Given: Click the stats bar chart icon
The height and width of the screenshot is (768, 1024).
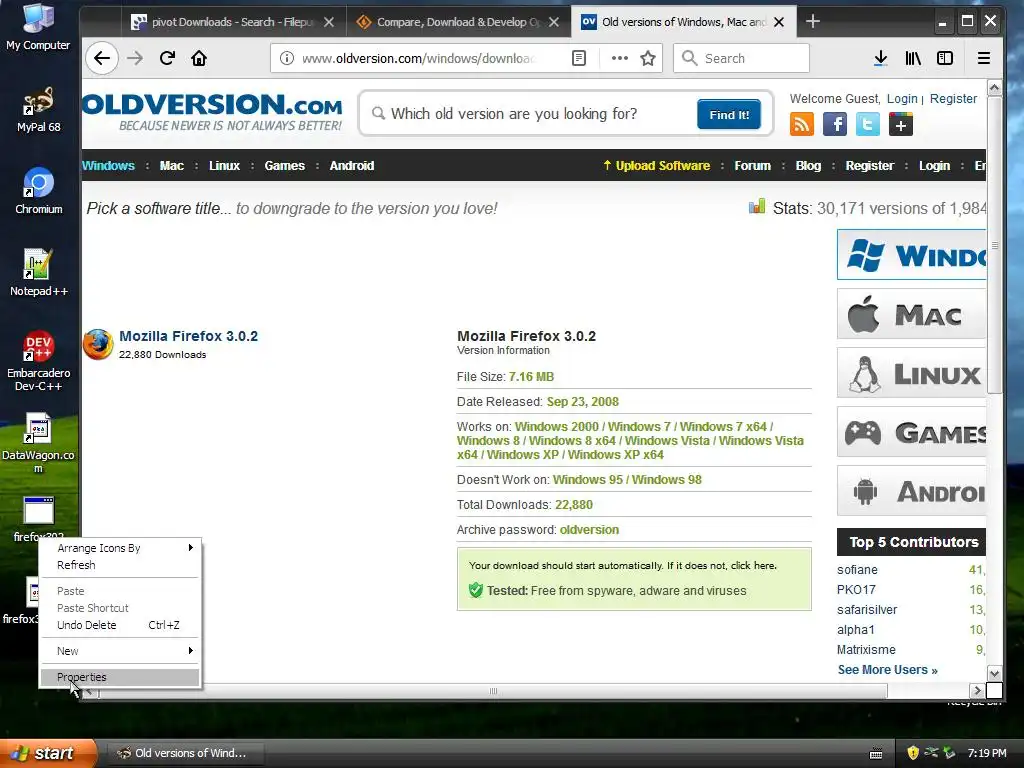Looking at the screenshot, I should [x=757, y=207].
